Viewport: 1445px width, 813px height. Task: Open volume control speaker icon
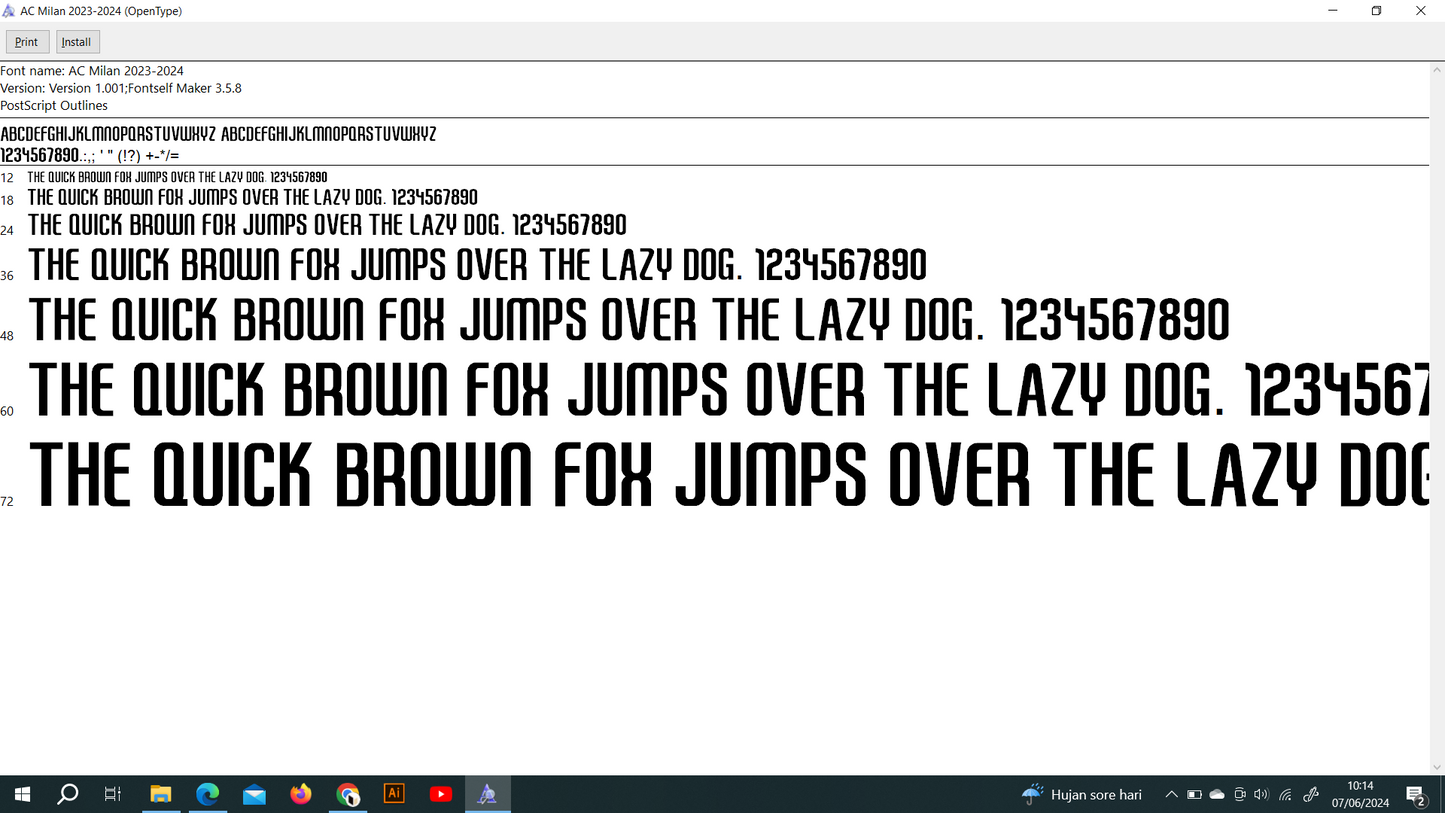click(1261, 795)
